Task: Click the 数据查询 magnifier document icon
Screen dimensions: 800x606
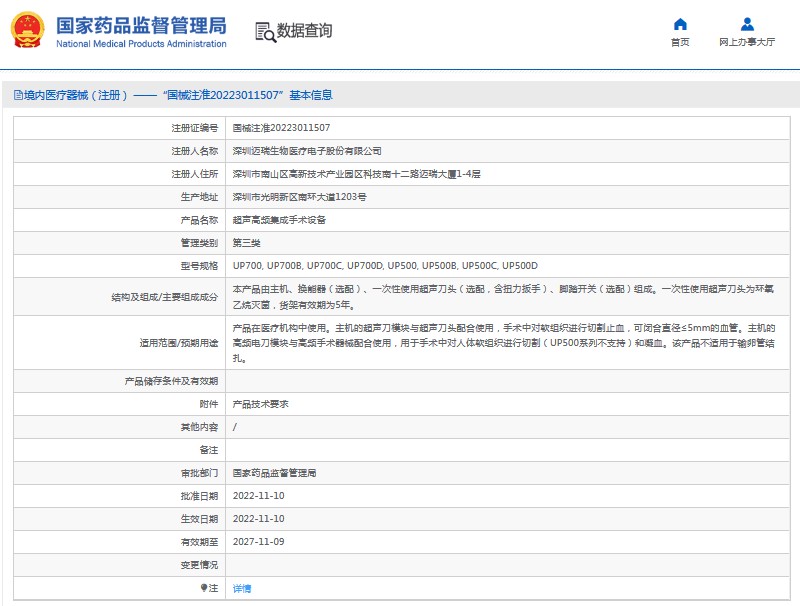Action: click(x=264, y=32)
